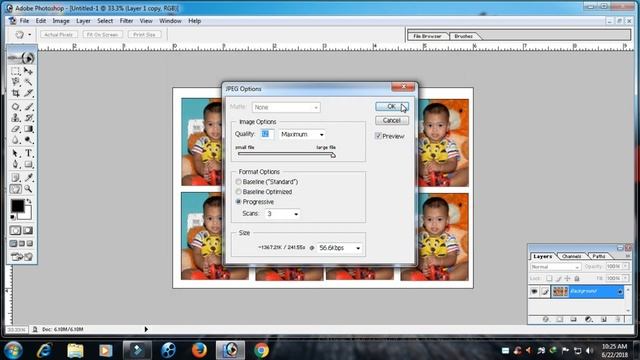
Task: Open layer Fill slider arrow
Action: [625, 278]
